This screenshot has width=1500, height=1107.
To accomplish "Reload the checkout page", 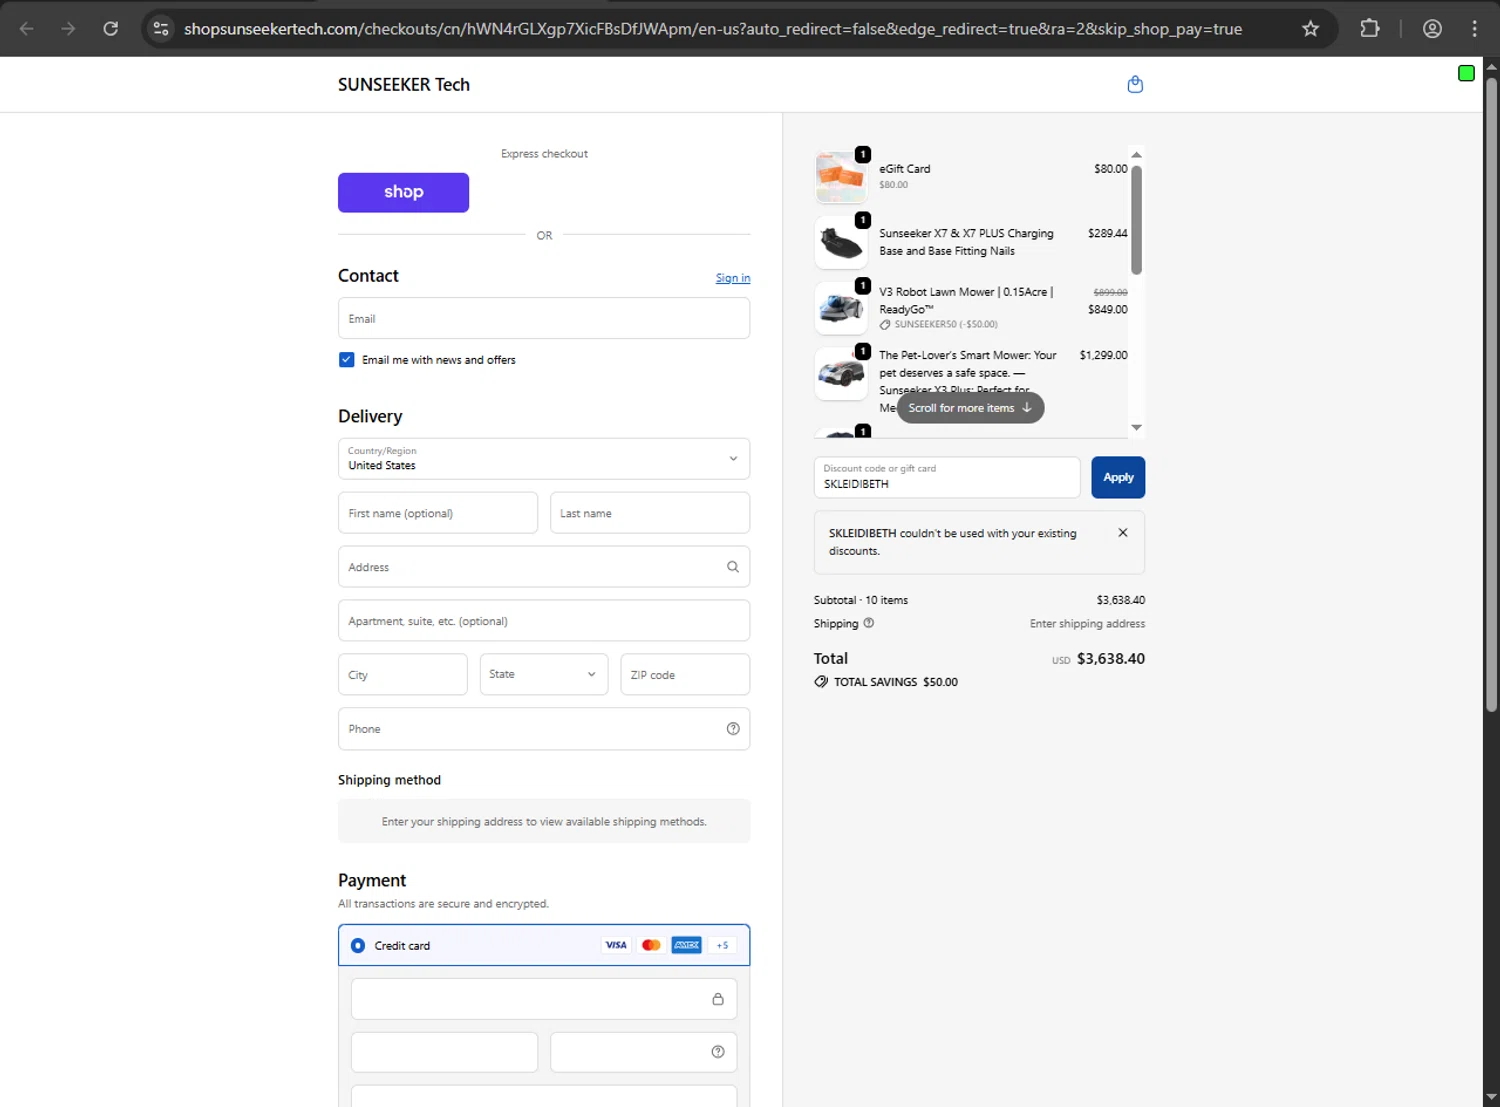I will click(111, 29).
